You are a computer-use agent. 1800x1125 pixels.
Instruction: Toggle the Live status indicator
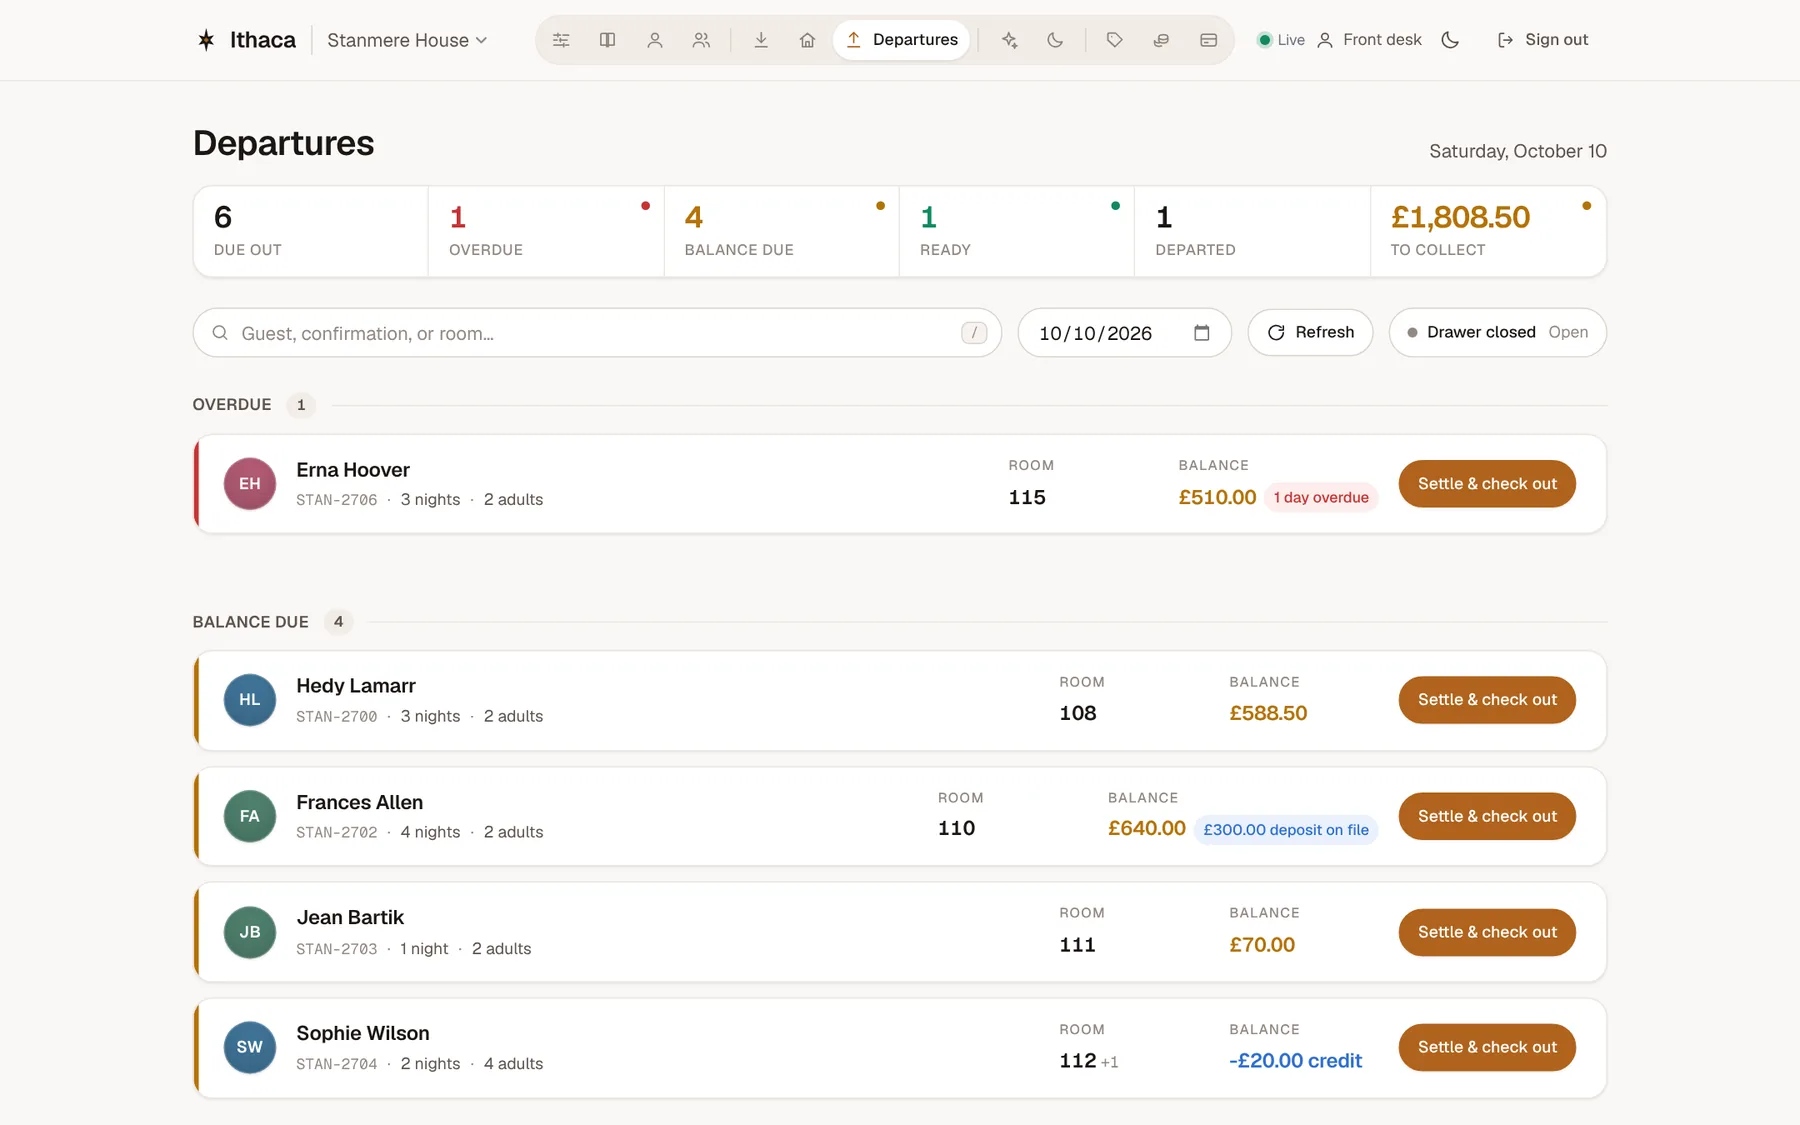pos(1281,40)
